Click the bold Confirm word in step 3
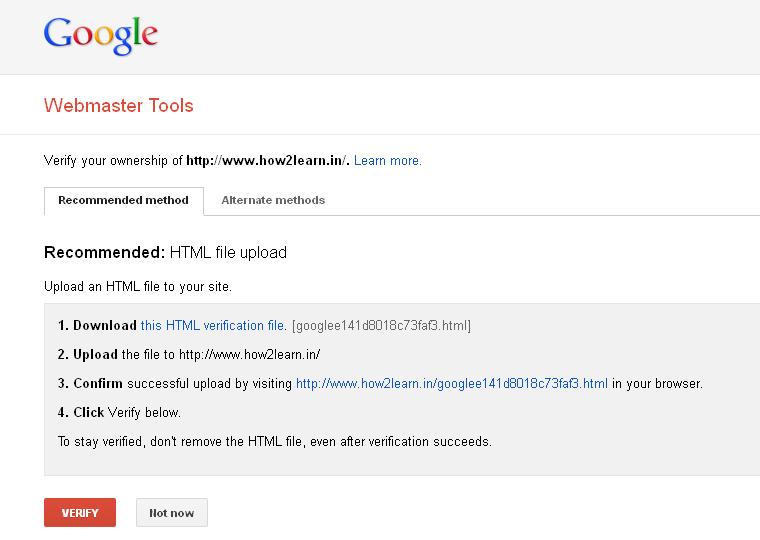 98,383
